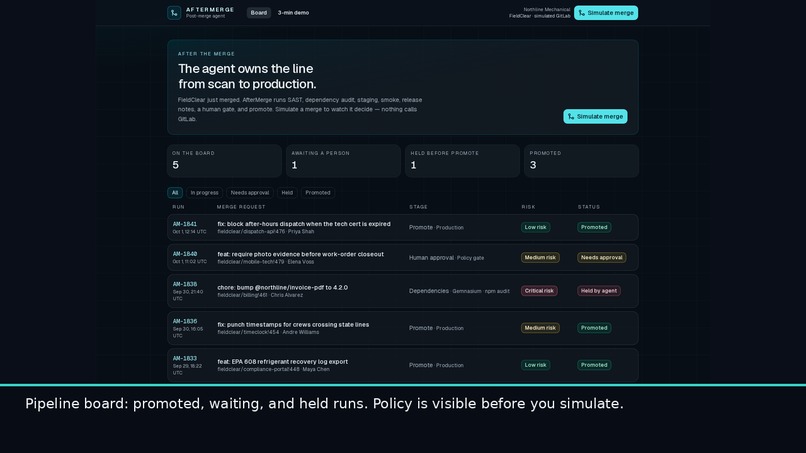Select the Held before promote card
Screen dimensions: 806x453
click(462, 161)
